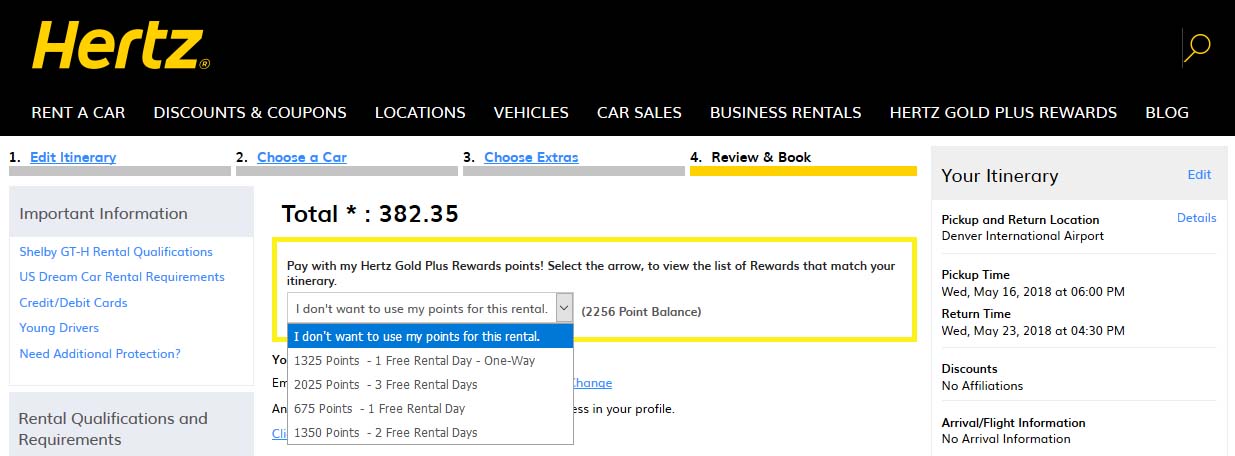The image size is (1235, 456).
Task: Open Hertz Gold Plus Rewards menu
Action: point(1003,113)
